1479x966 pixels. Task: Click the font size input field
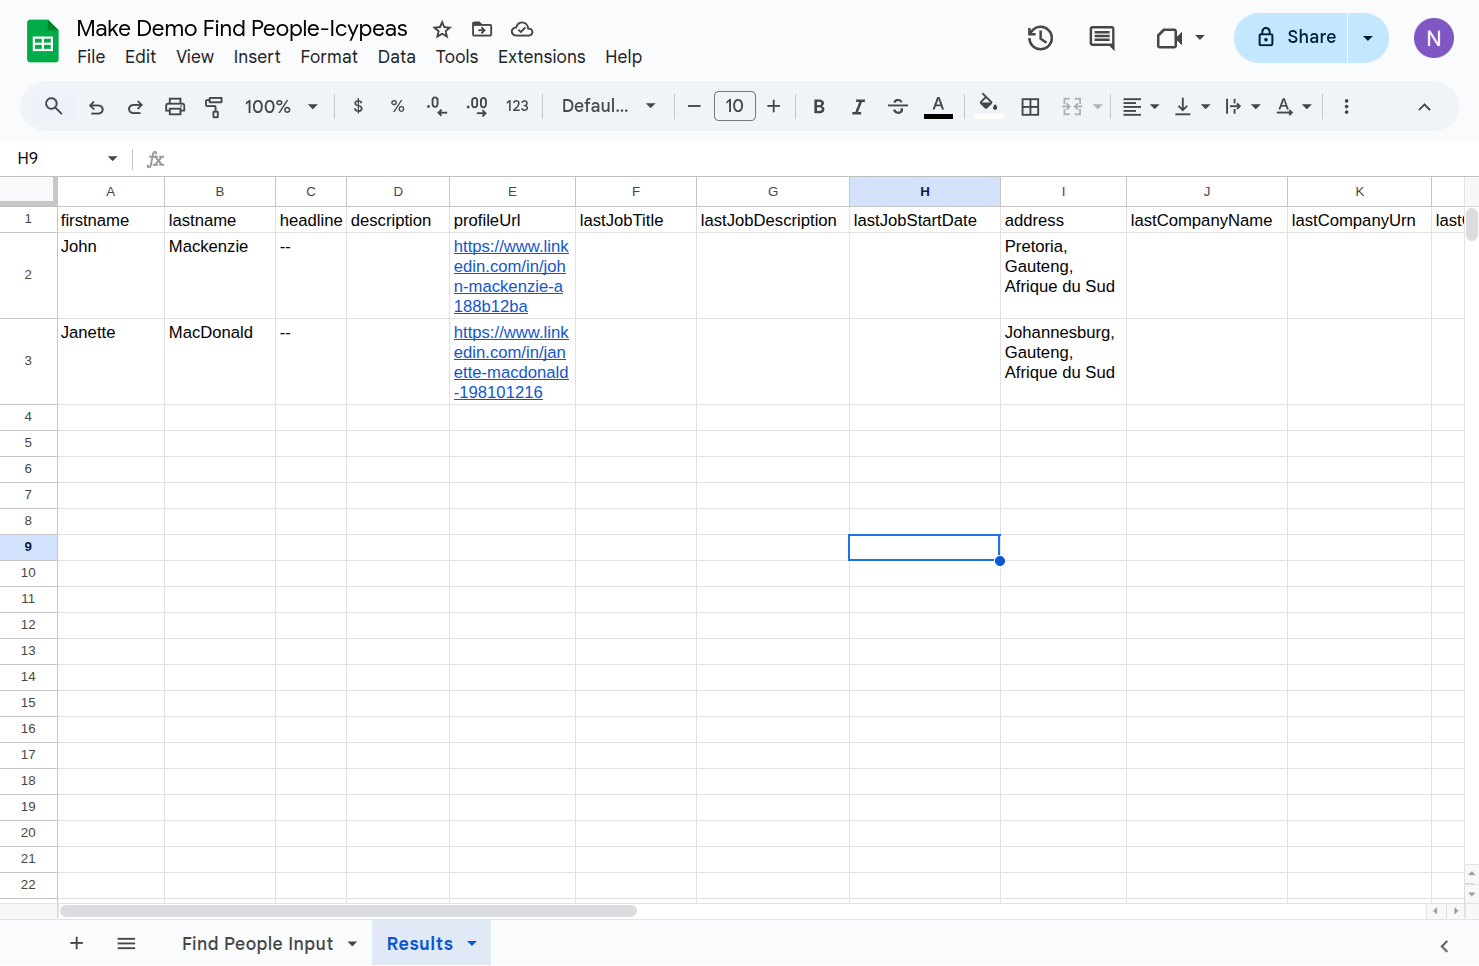coord(735,106)
